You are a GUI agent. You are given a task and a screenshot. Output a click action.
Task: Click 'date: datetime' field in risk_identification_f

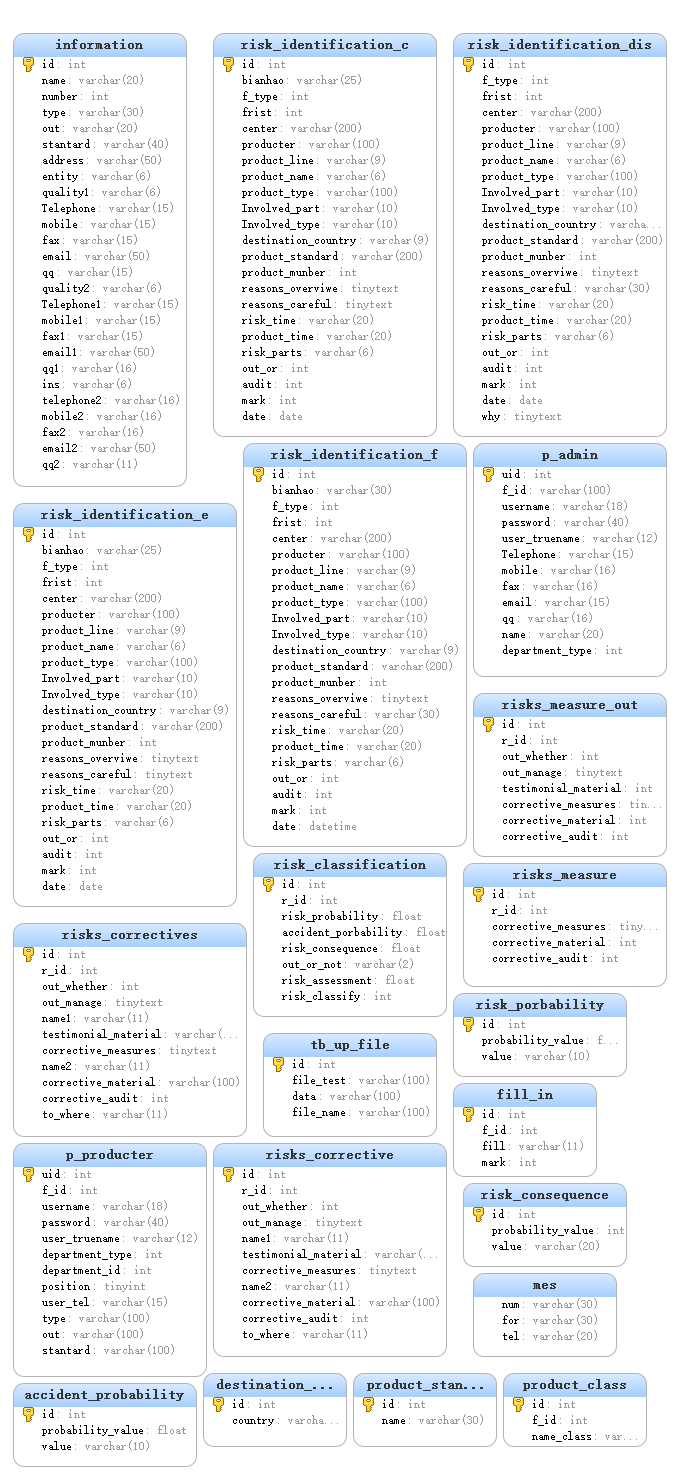[x=314, y=827]
